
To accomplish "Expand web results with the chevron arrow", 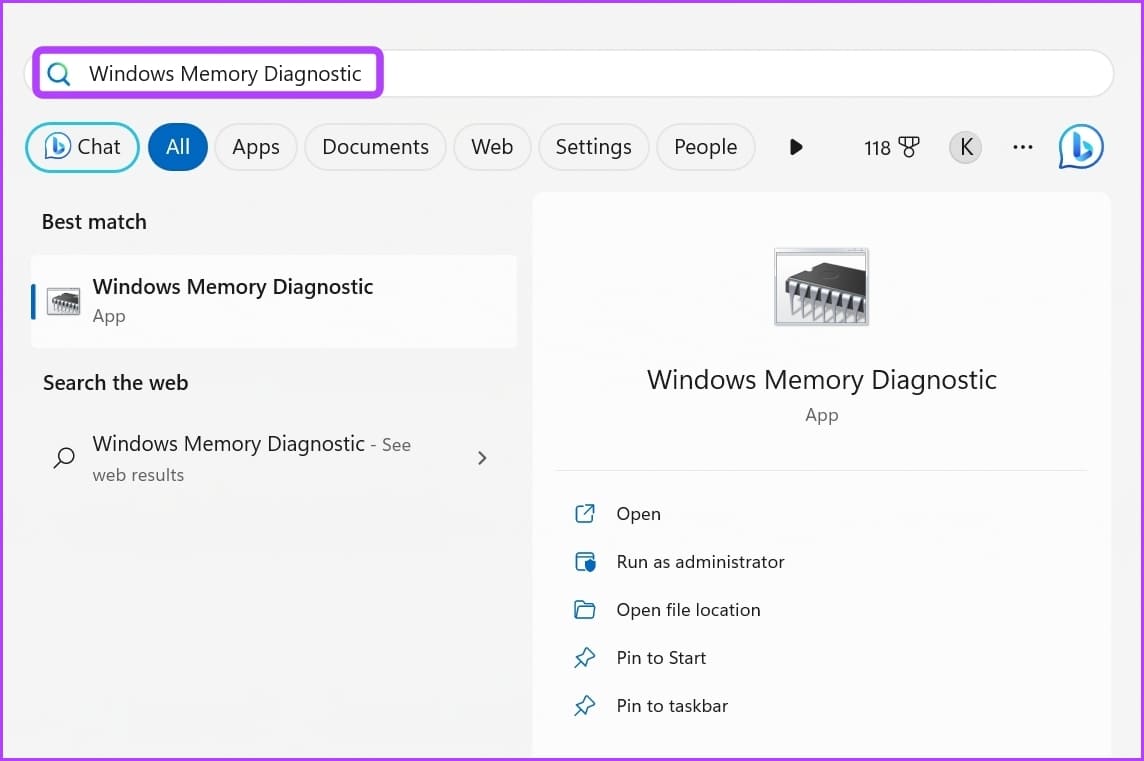I will click(x=482, y=458).
